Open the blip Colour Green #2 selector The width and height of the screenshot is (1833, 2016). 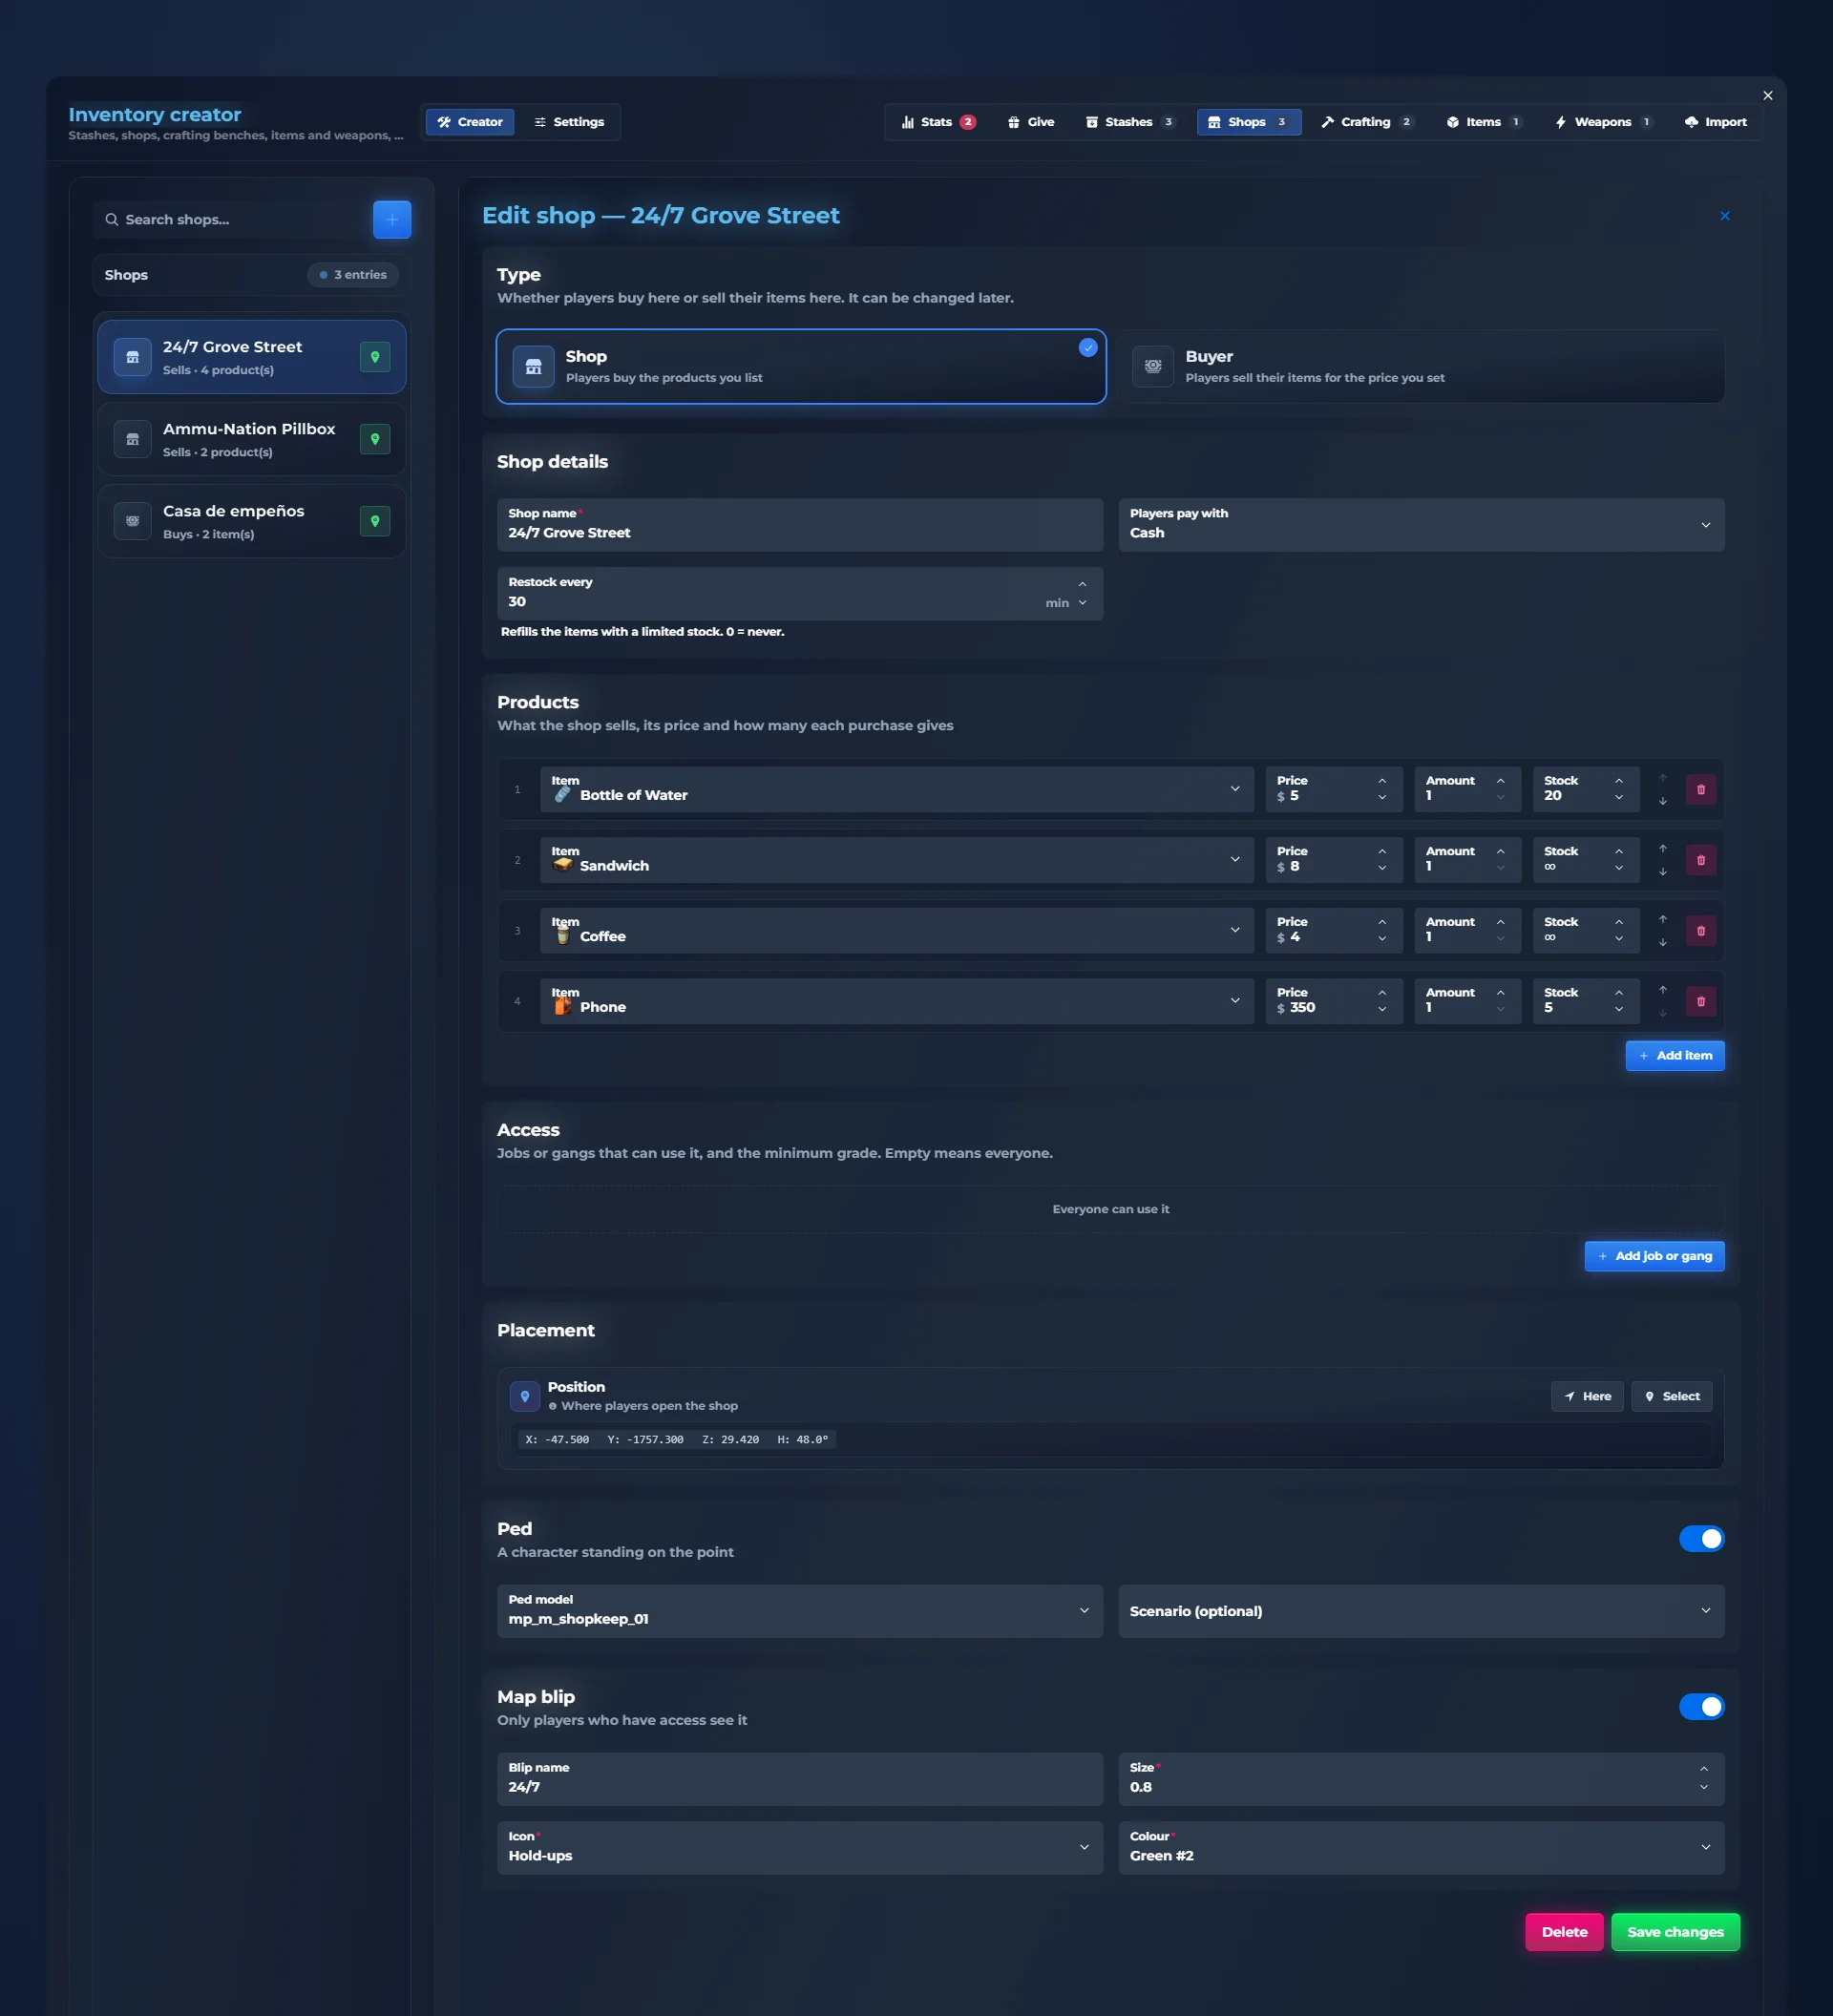tap(1421, 1847)
